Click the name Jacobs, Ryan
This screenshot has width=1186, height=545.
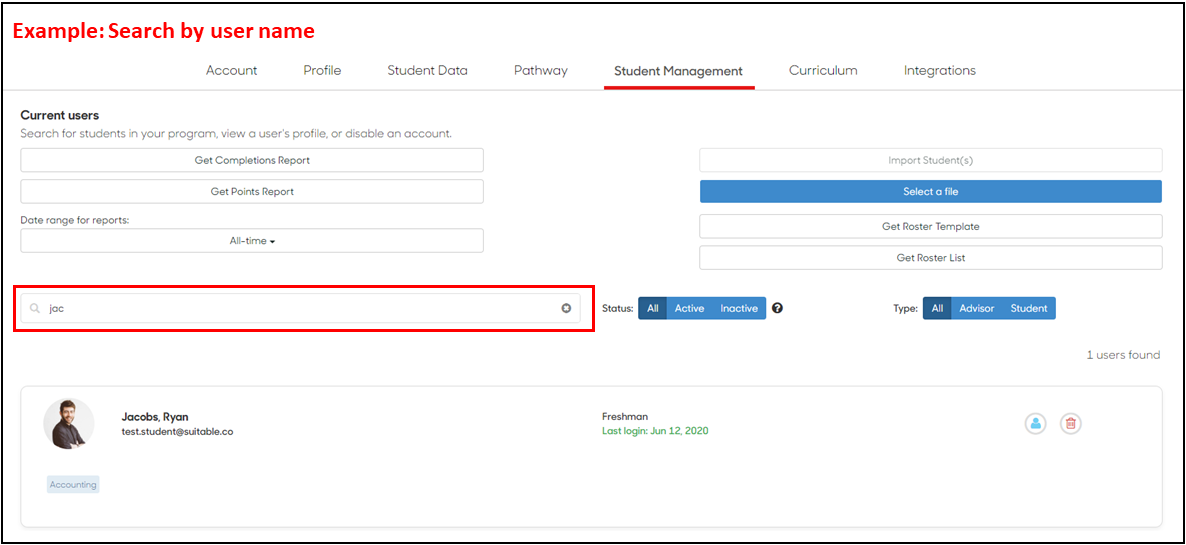155,416
